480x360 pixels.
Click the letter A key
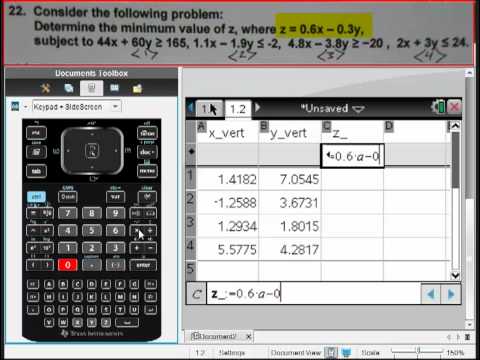click(49, 284)
